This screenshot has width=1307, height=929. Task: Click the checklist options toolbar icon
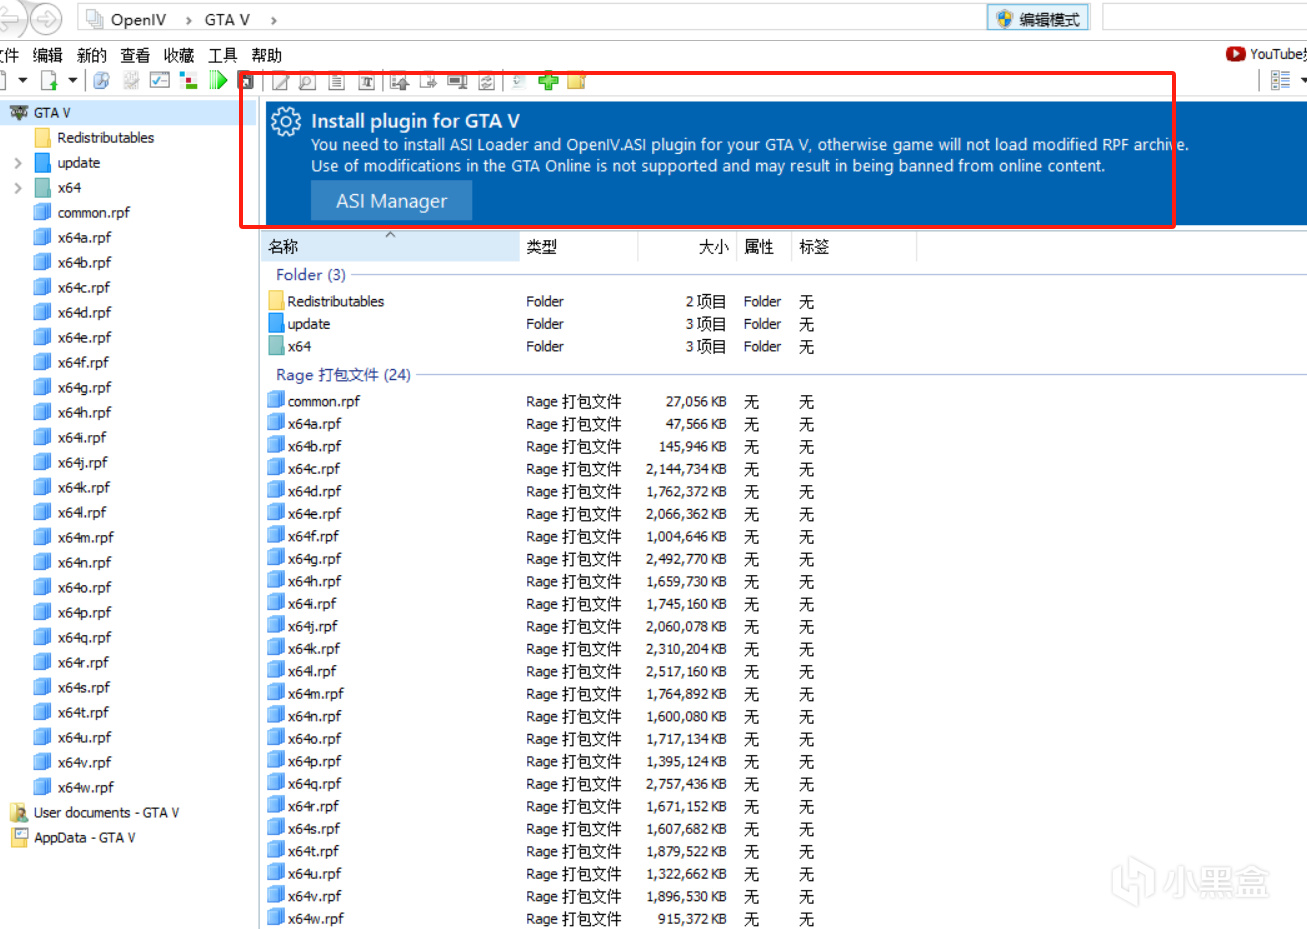(x=159, y=81)
